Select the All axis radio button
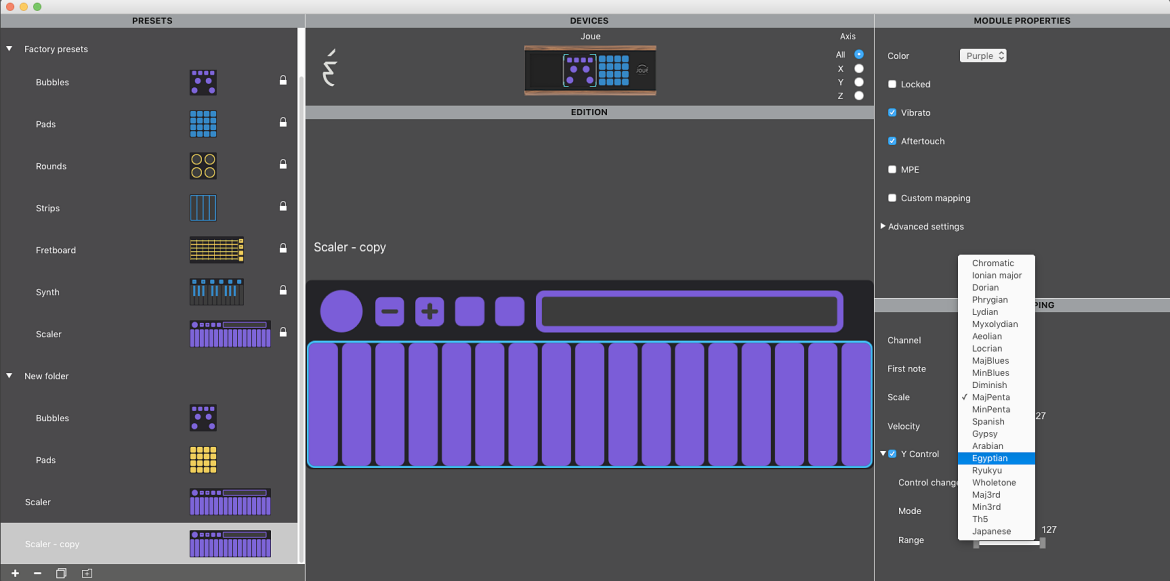 click(859, 54)
